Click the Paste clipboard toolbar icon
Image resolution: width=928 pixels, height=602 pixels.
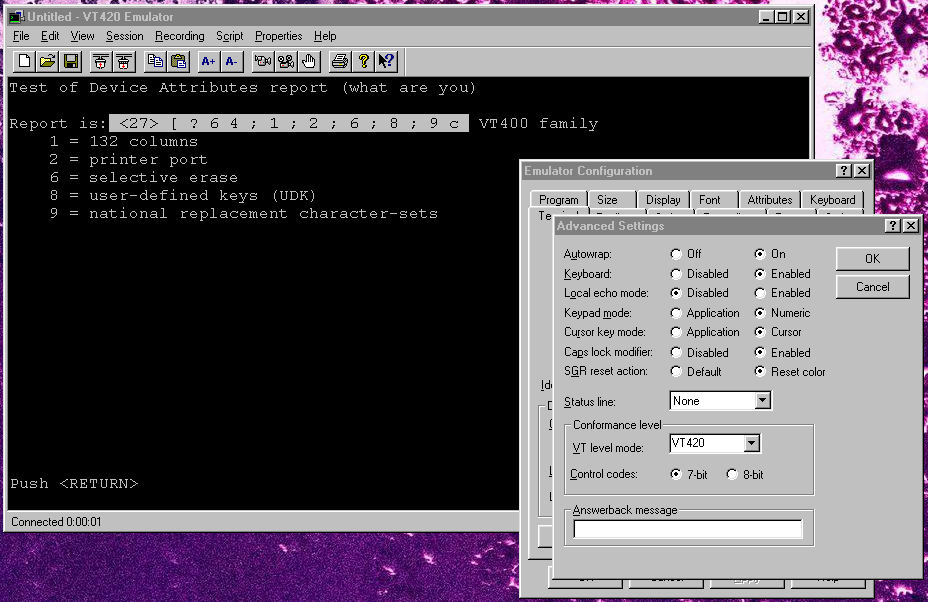tap(179, 61)
